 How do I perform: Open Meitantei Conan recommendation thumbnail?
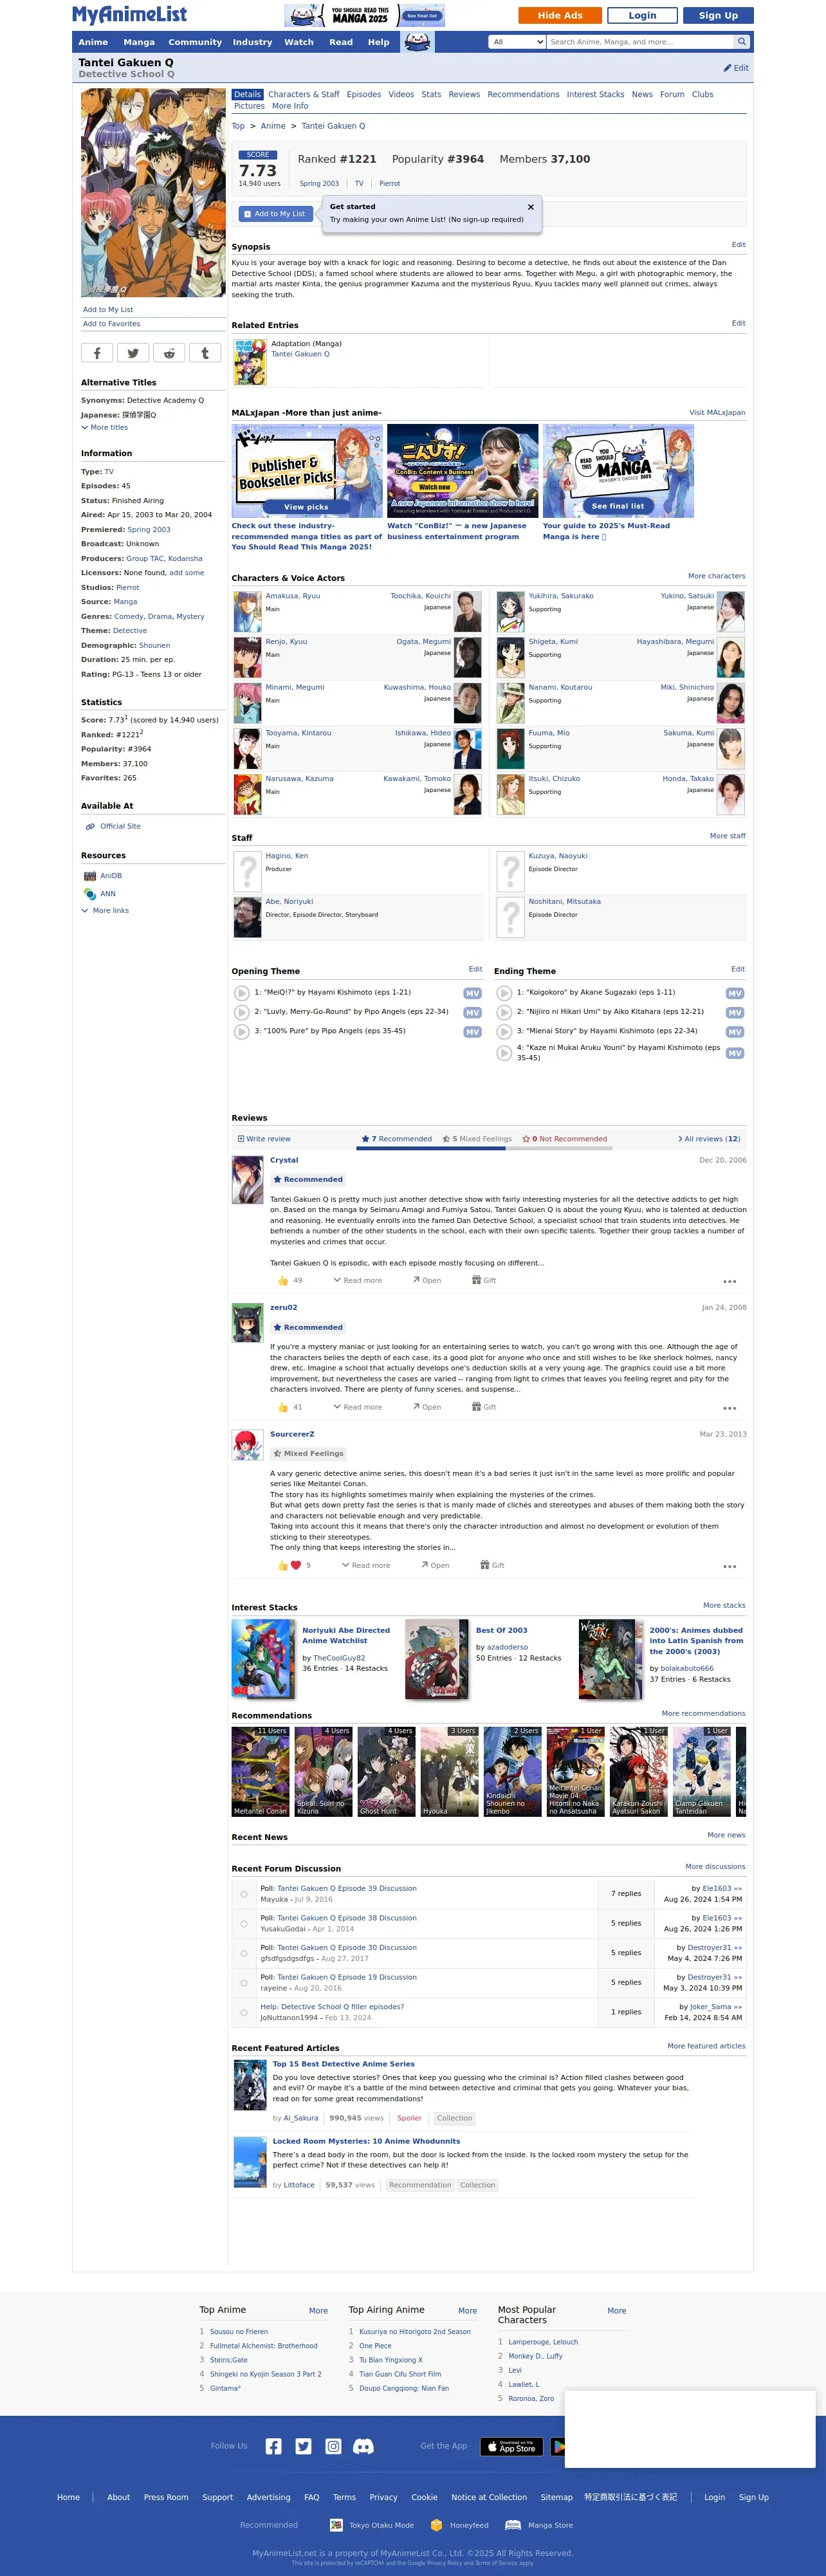click(260, 1771)
